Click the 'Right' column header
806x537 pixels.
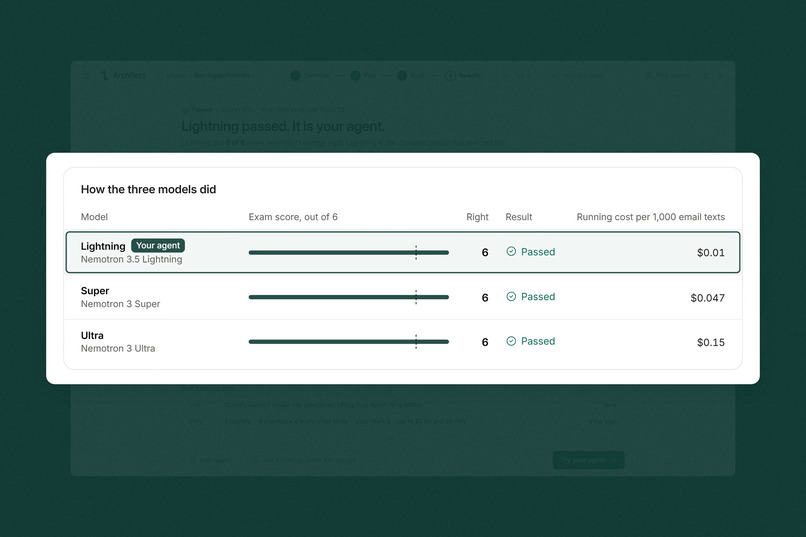tap(477, 217)
